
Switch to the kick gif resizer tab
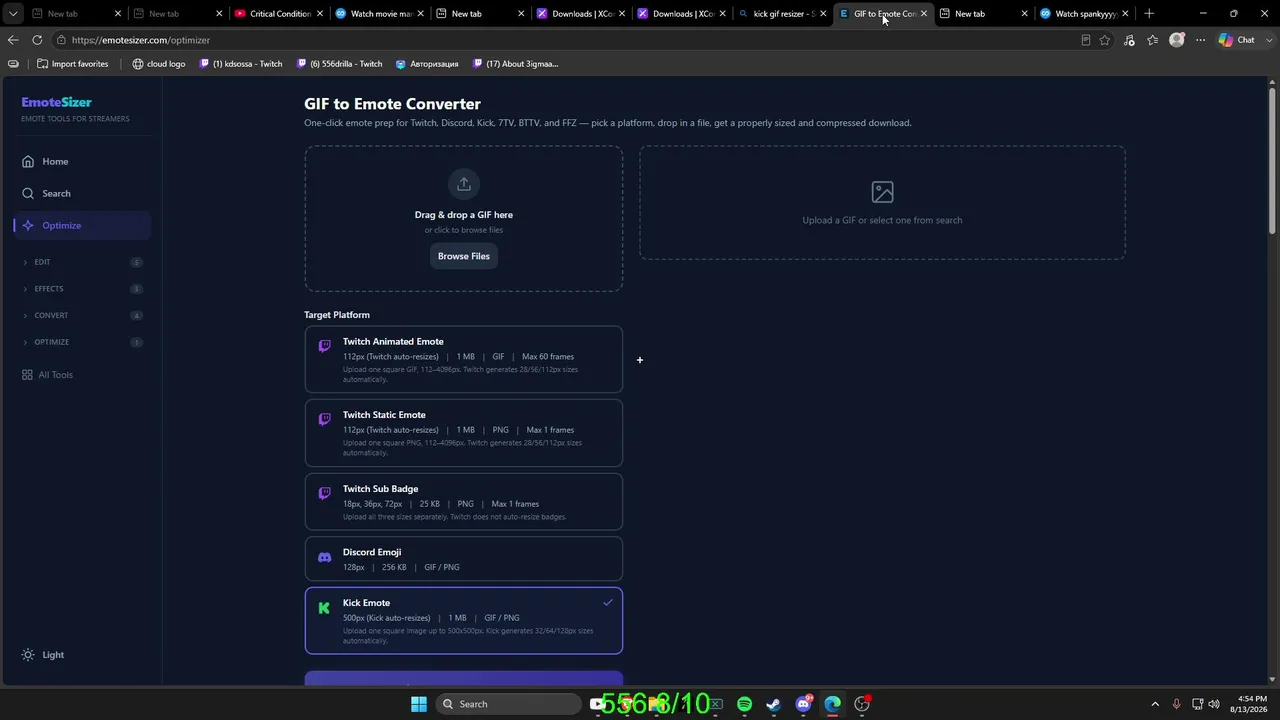pos(783,14)
